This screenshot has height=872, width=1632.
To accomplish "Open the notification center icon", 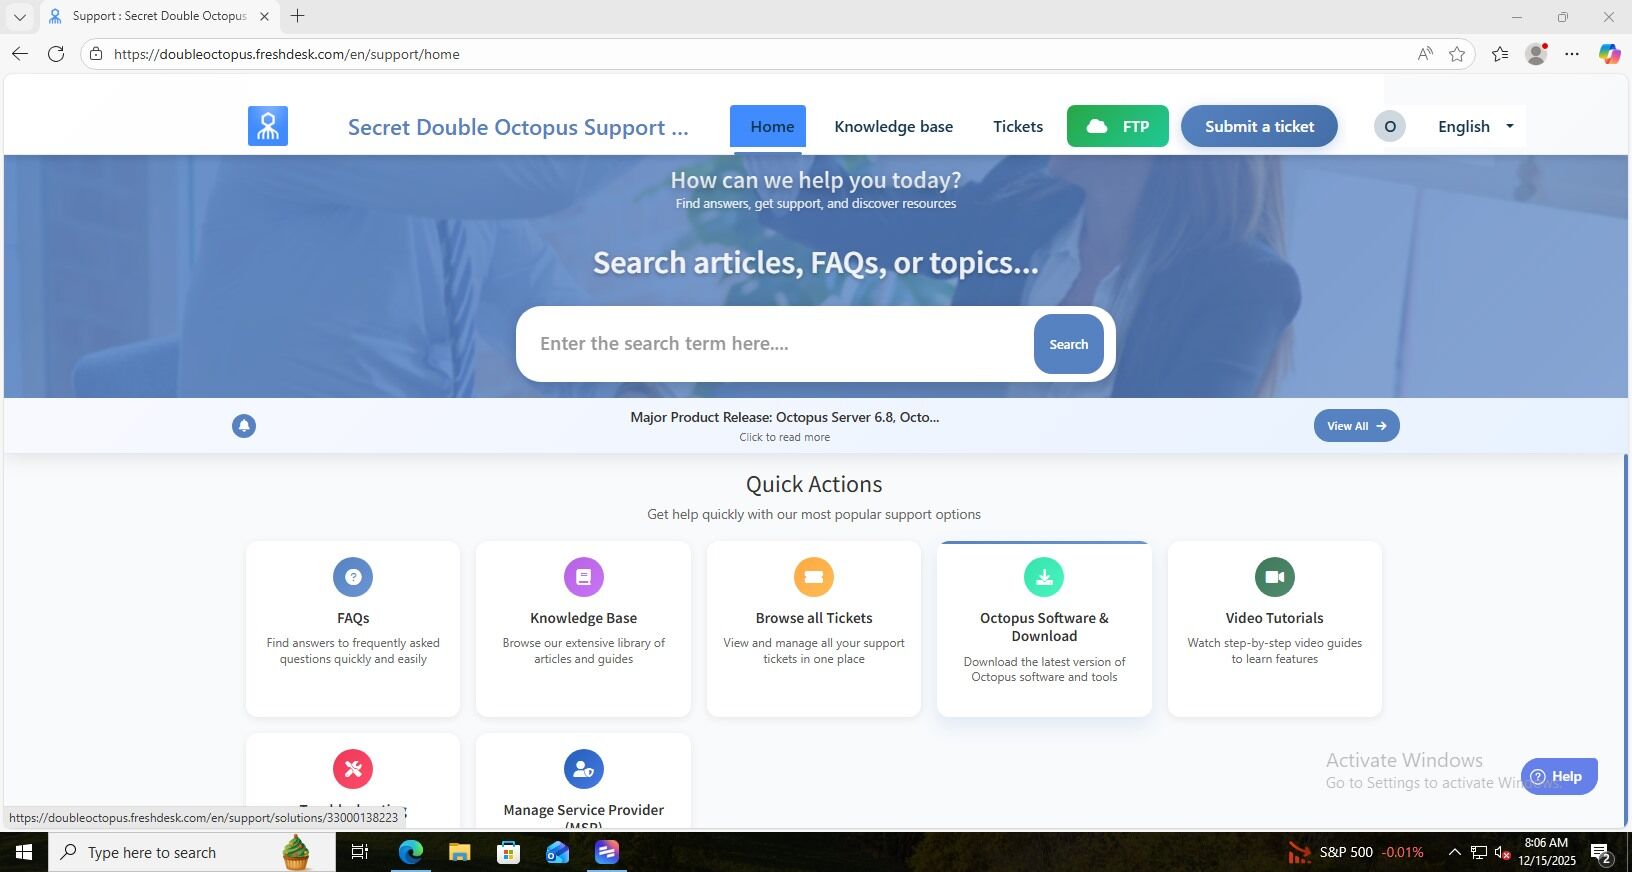I will click(1602, 853).
